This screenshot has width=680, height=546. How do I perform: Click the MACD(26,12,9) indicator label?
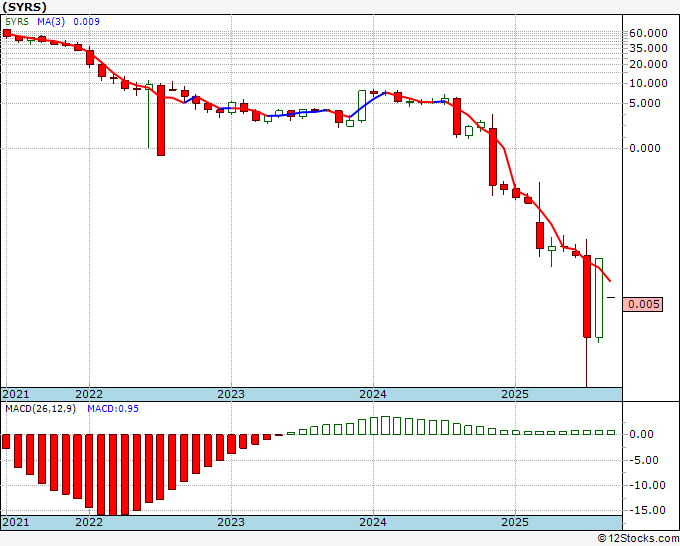pyautogui.click(x=40, y=409)
